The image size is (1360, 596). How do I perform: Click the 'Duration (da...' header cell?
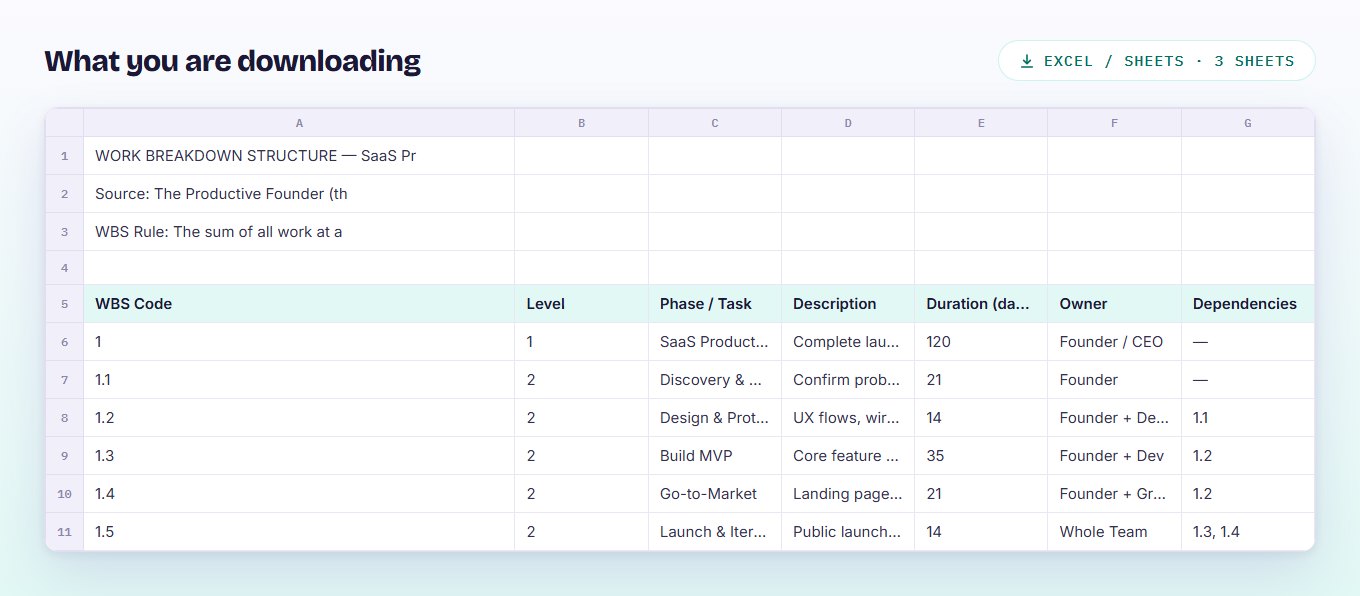981,304
